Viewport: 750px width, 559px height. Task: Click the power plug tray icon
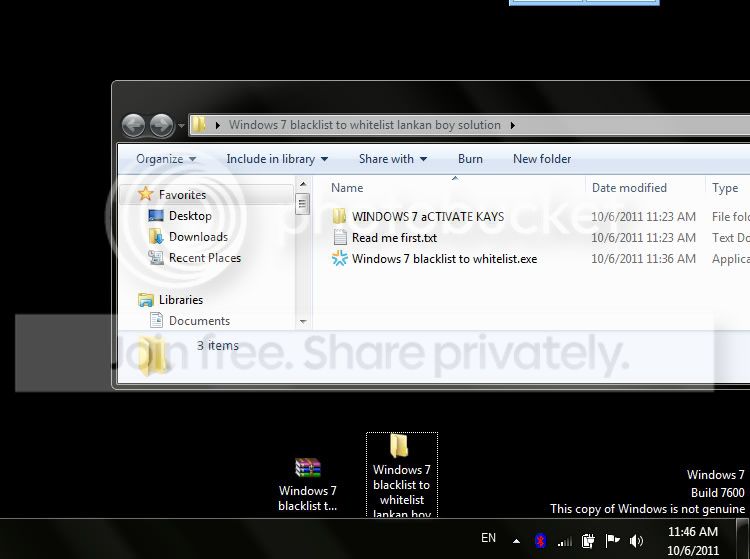[588, 541]
